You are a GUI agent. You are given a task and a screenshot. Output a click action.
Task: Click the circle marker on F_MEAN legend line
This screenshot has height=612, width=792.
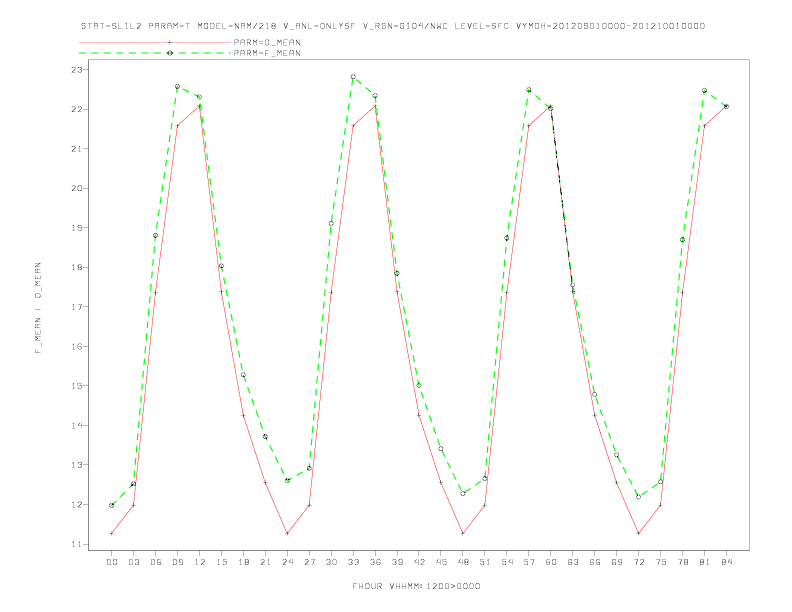pos(170,53)
